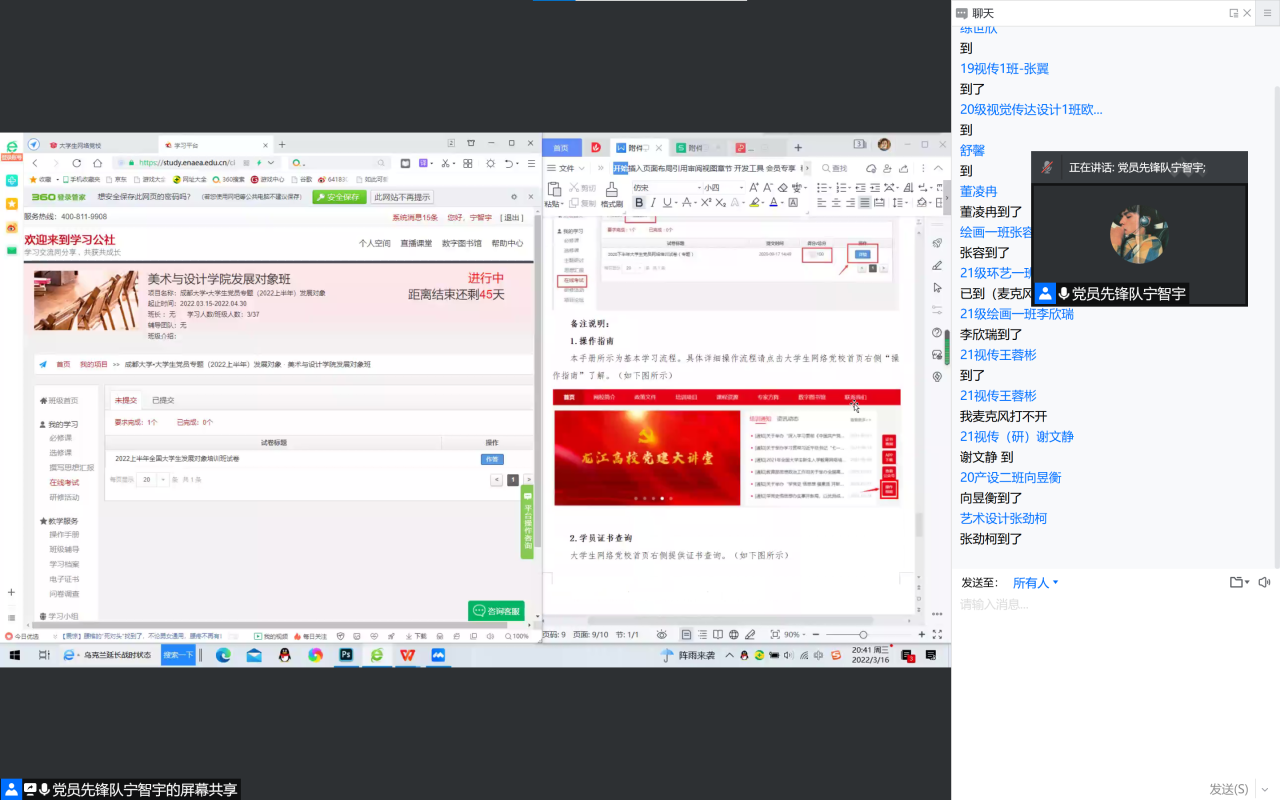Apply underline in WPS toolbar
This screenshot has height=800, width=1280.
(x=667, y=202)
